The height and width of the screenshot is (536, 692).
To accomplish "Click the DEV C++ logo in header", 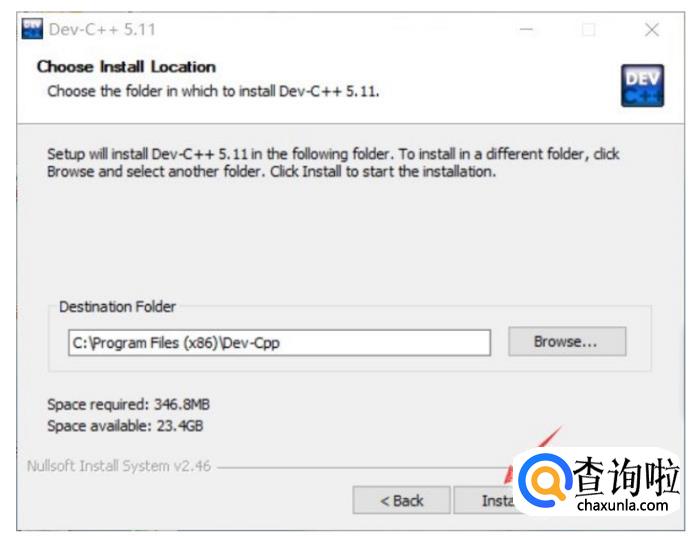I will (x=641, y=86).
